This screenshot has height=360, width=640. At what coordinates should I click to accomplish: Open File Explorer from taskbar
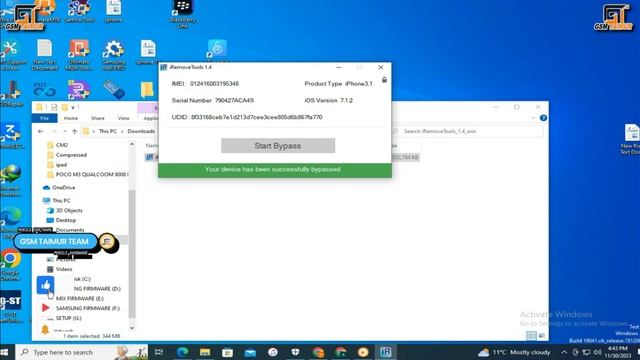(205, 352)
